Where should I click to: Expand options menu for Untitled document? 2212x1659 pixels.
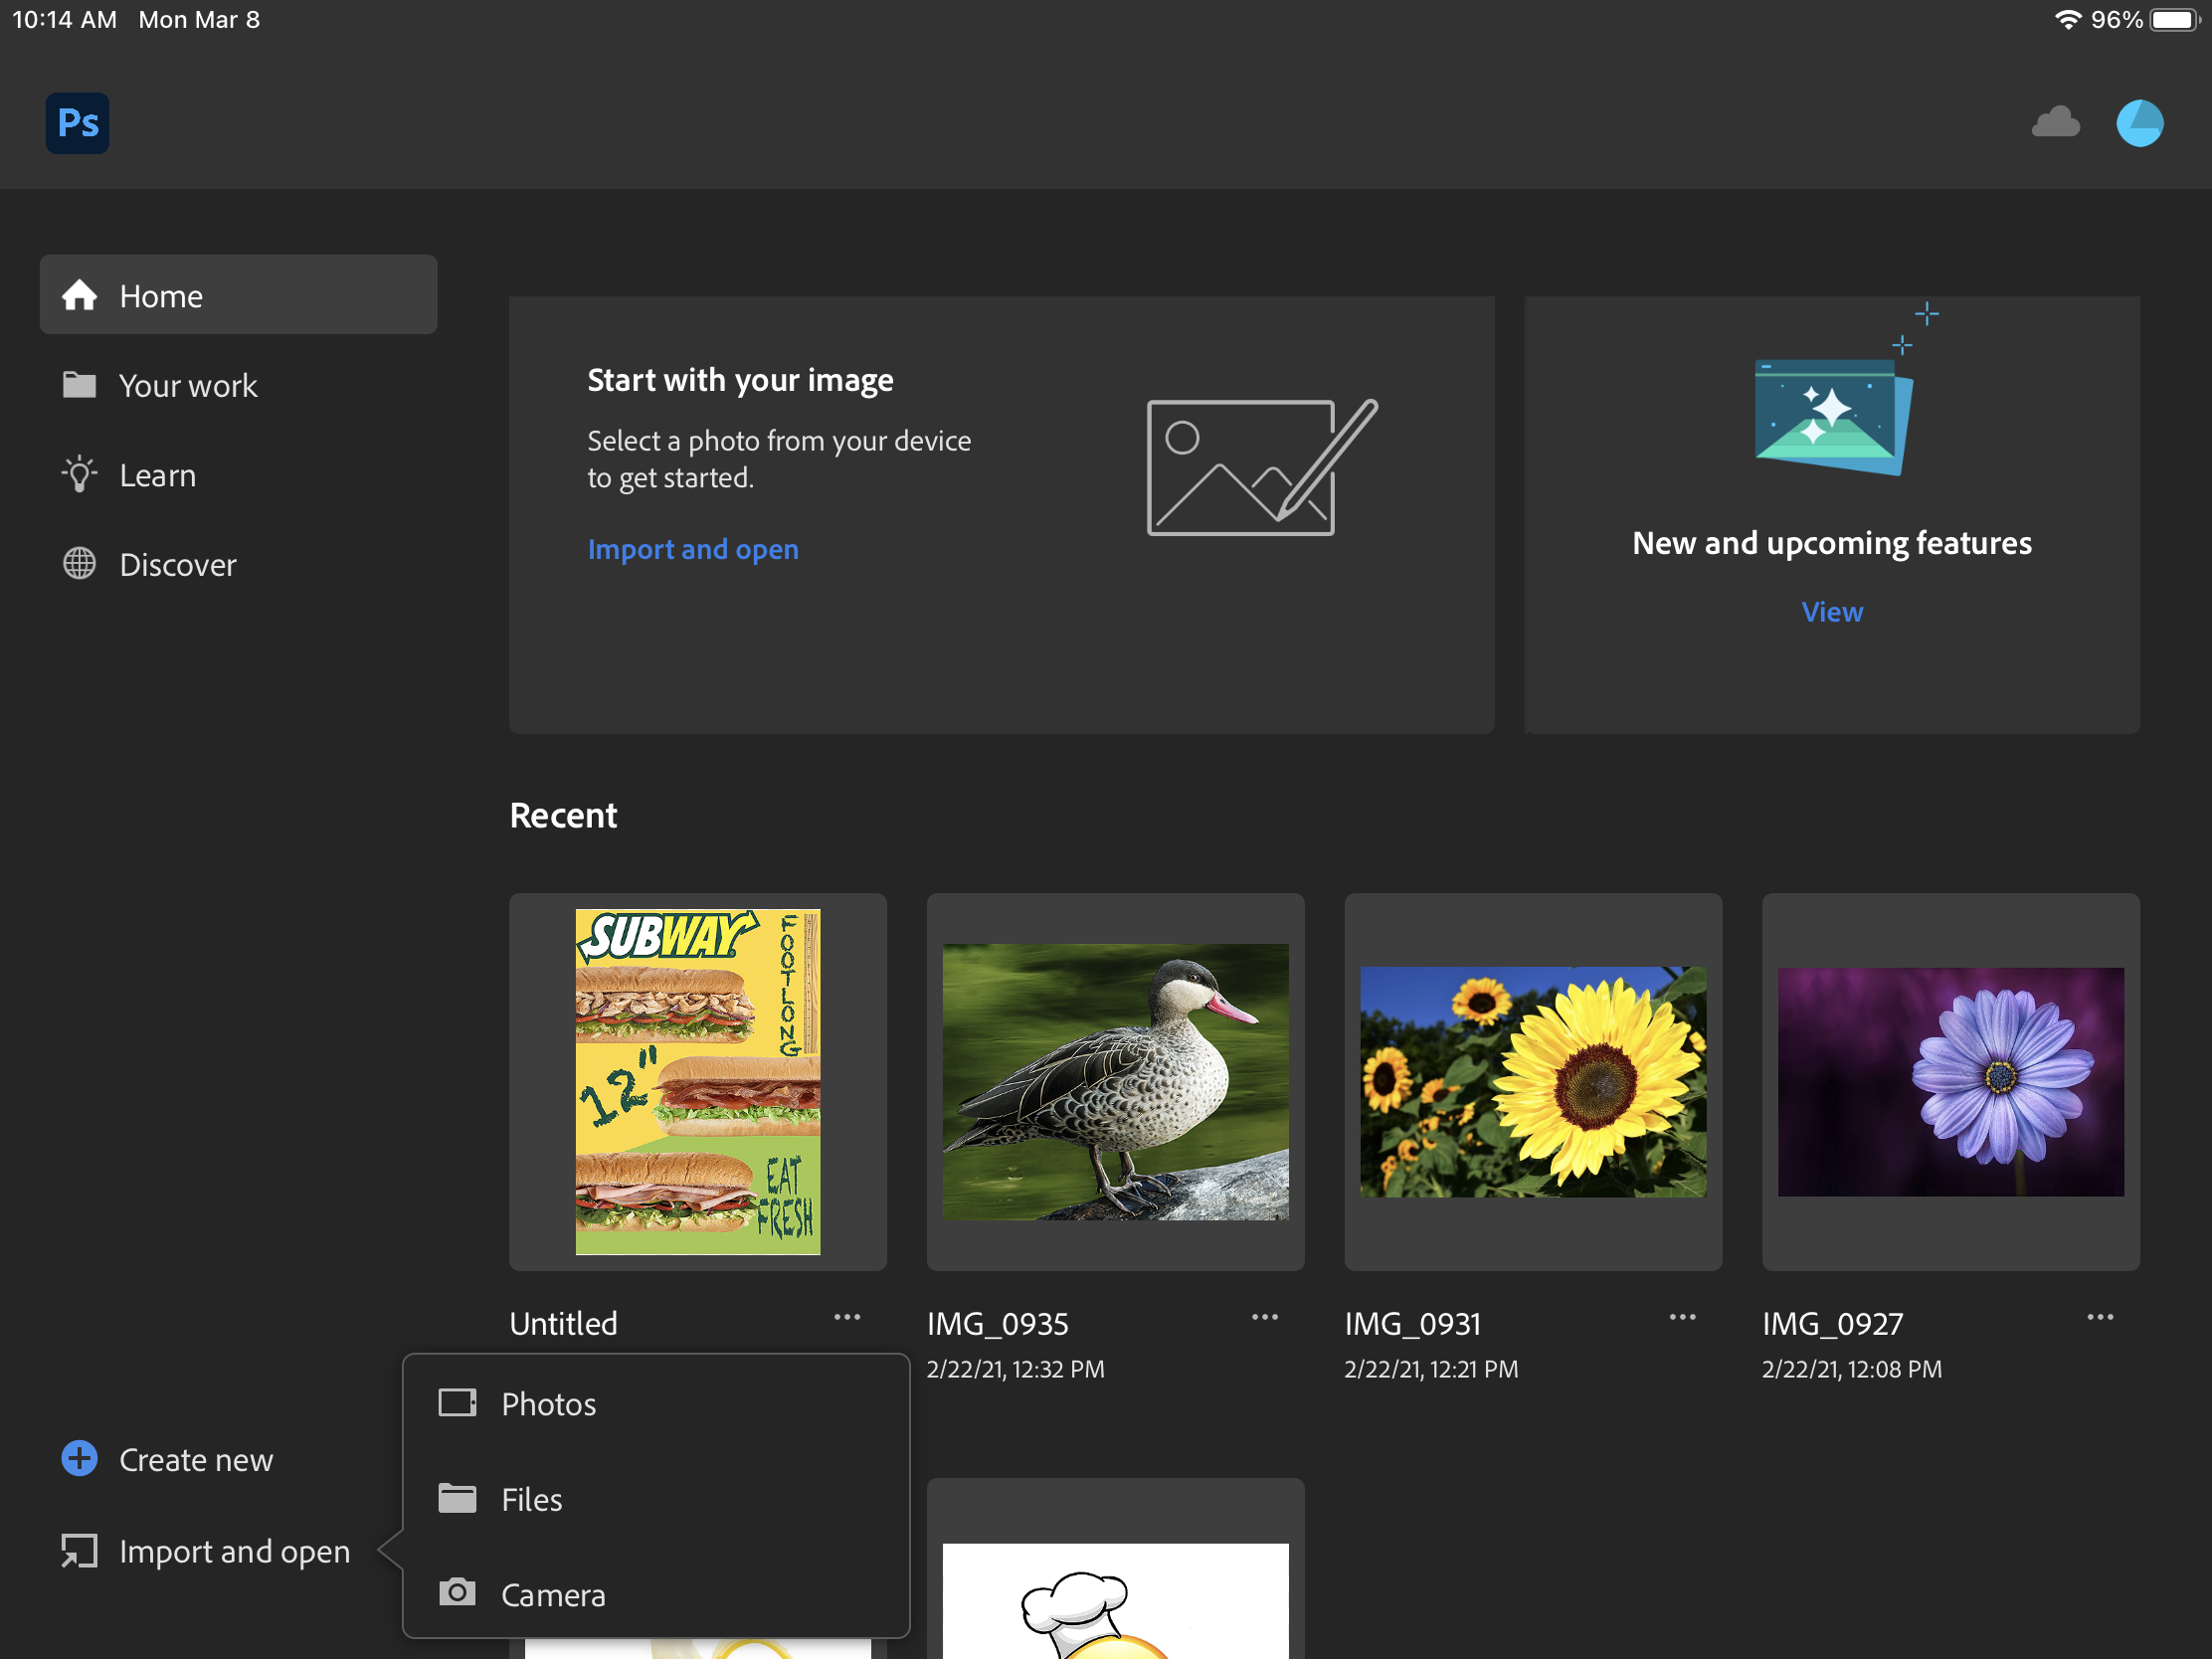(x=847, y=1317)
